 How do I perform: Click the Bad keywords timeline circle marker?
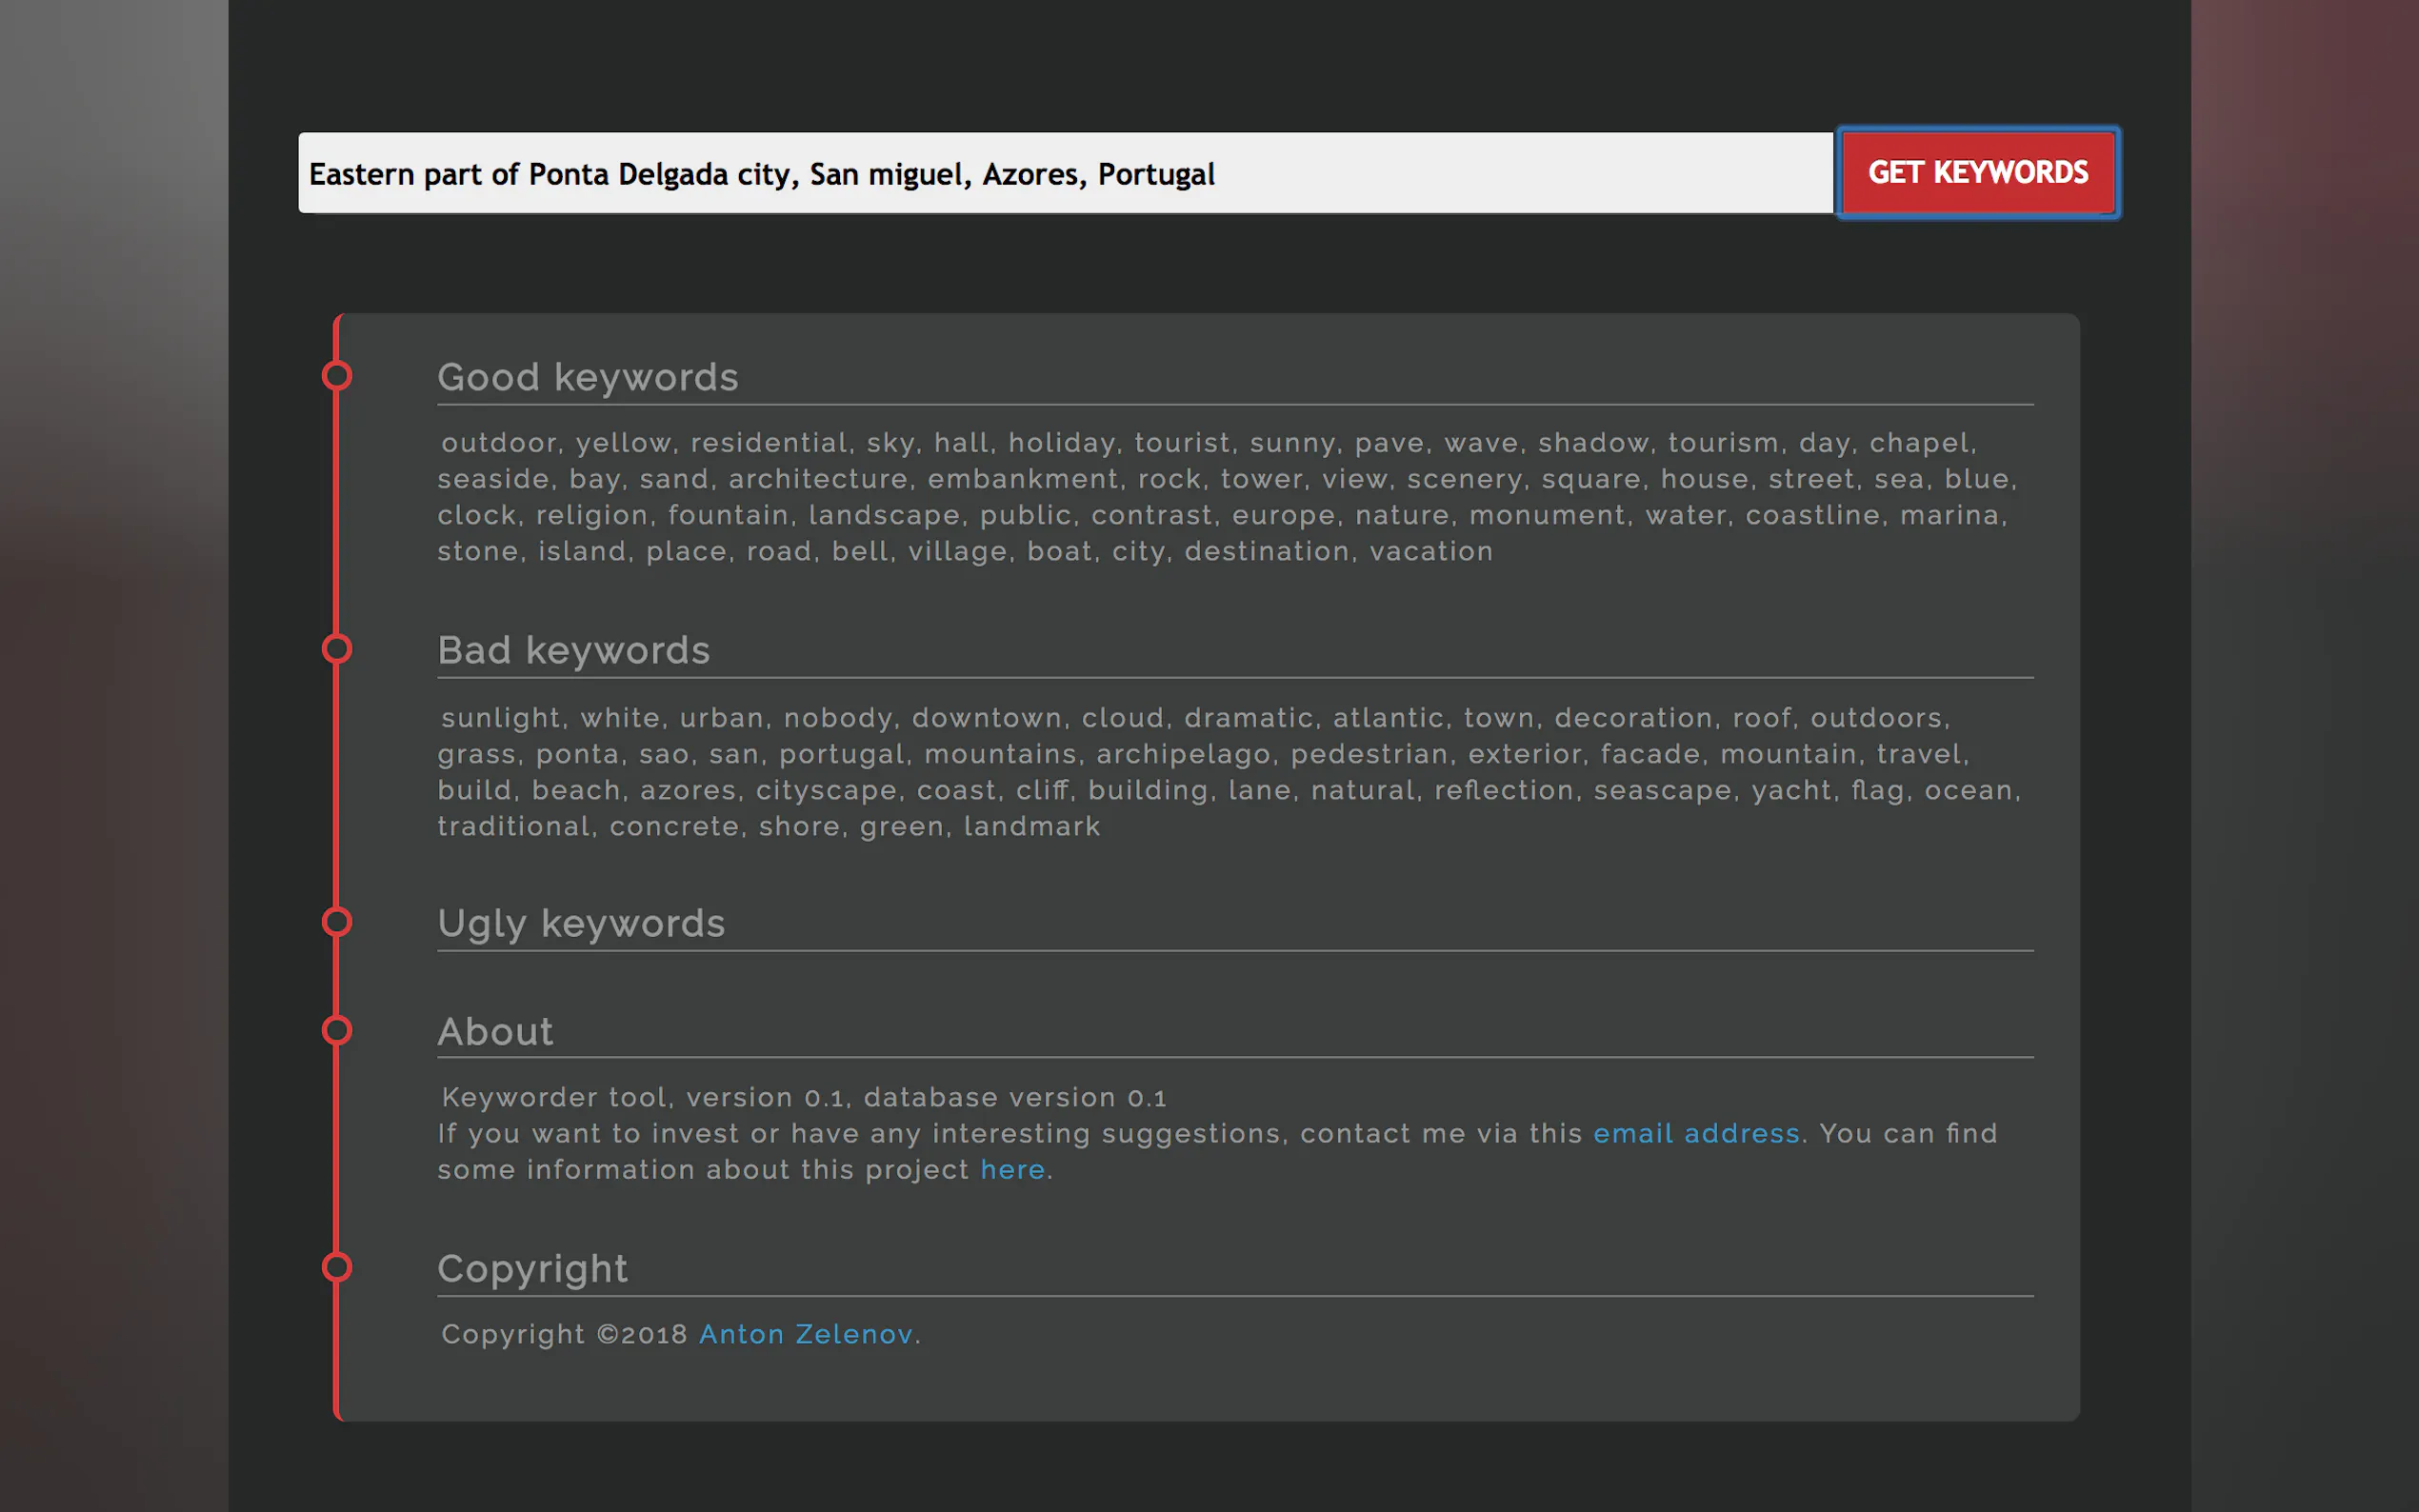pos(337,649)
